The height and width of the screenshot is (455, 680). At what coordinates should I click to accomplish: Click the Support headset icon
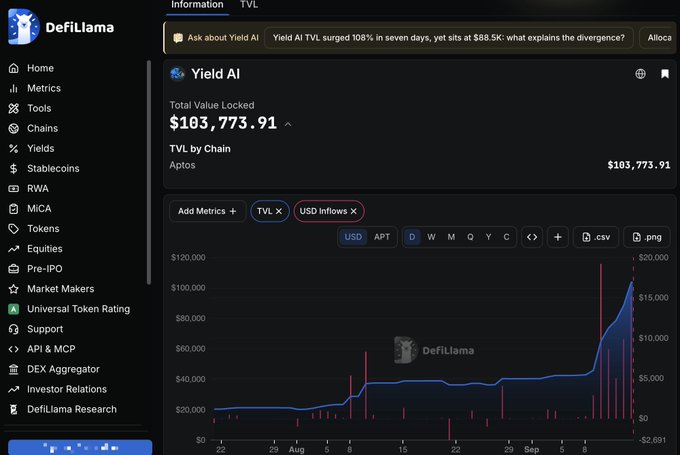click(13, 329)
